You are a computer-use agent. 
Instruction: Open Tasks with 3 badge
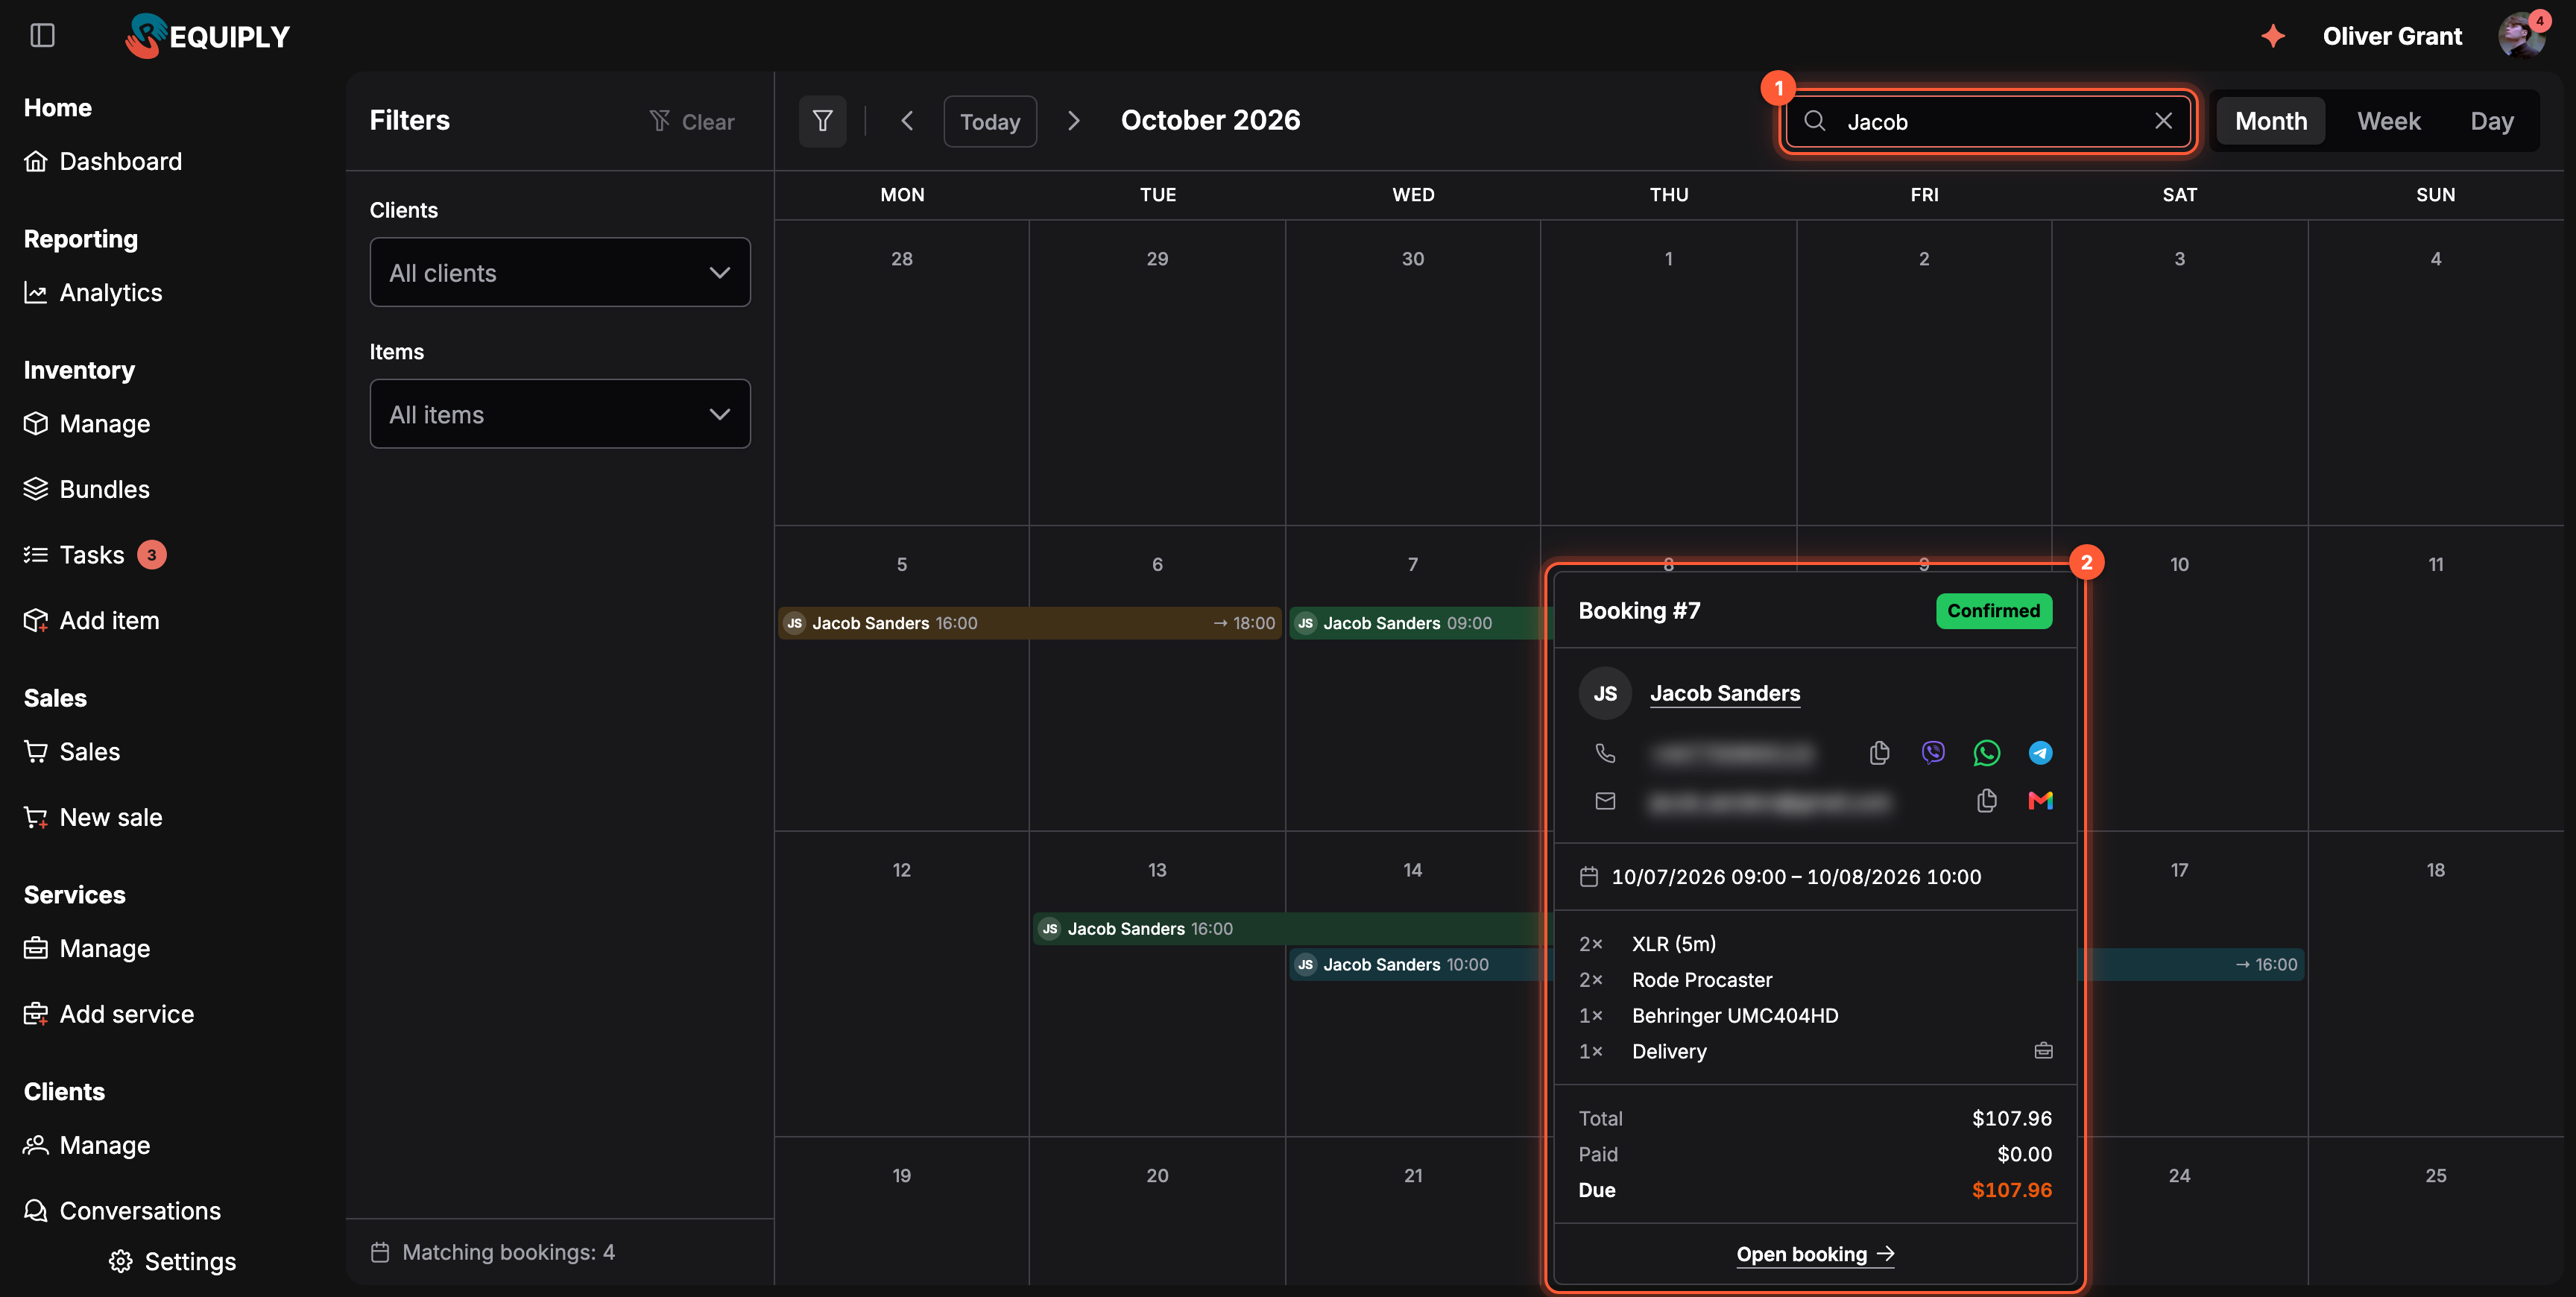[x=95, y=555]
